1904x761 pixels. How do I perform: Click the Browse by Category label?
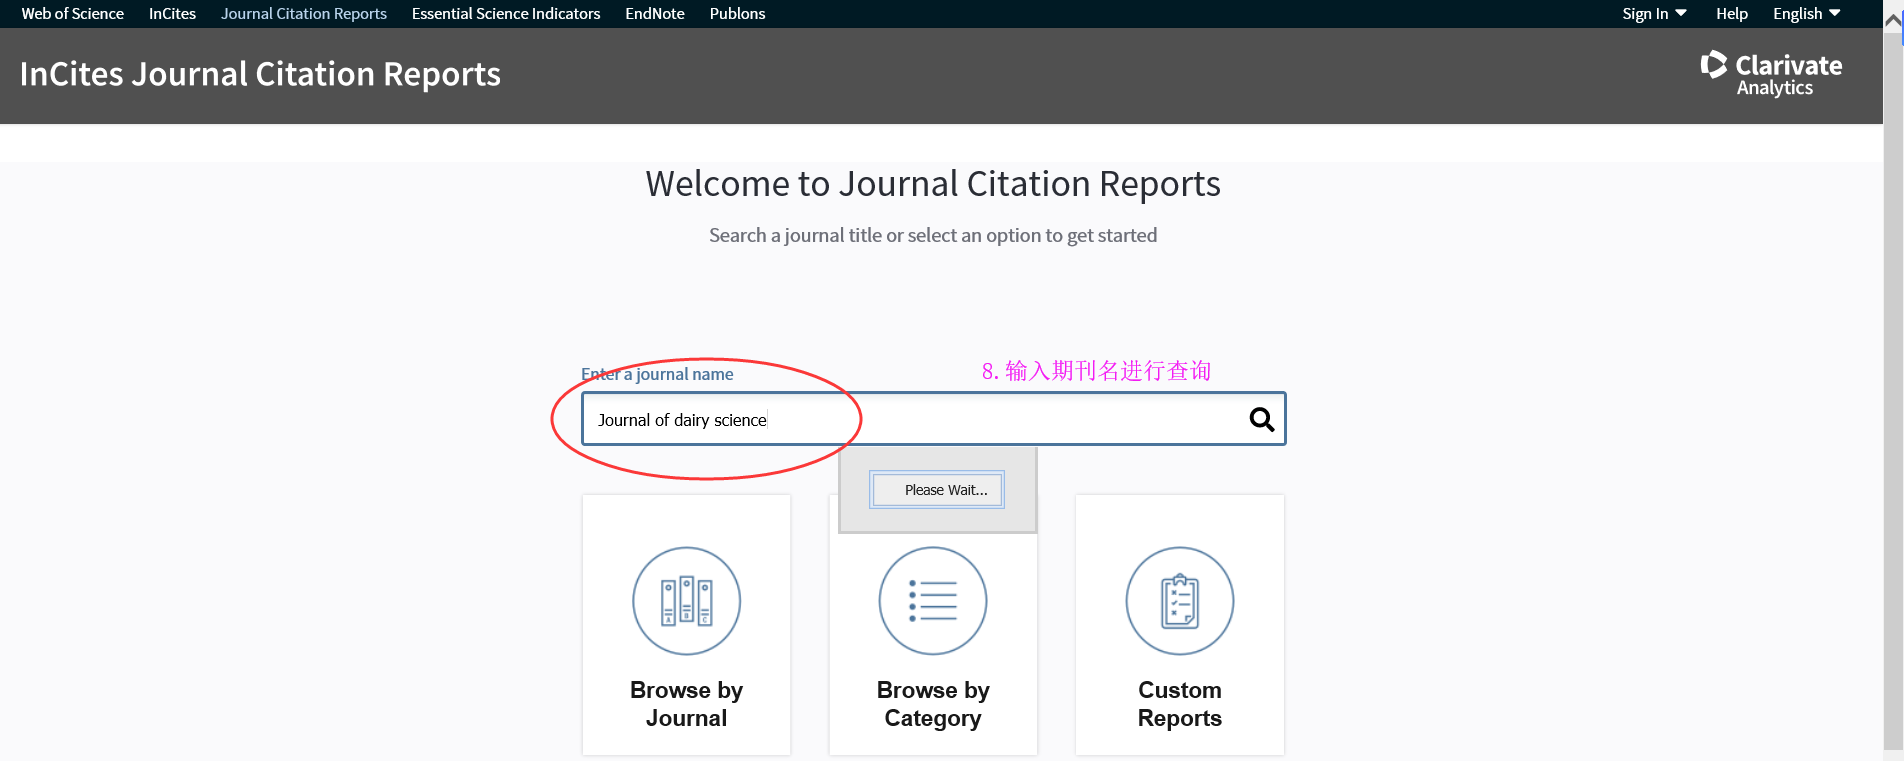point(933,704)
